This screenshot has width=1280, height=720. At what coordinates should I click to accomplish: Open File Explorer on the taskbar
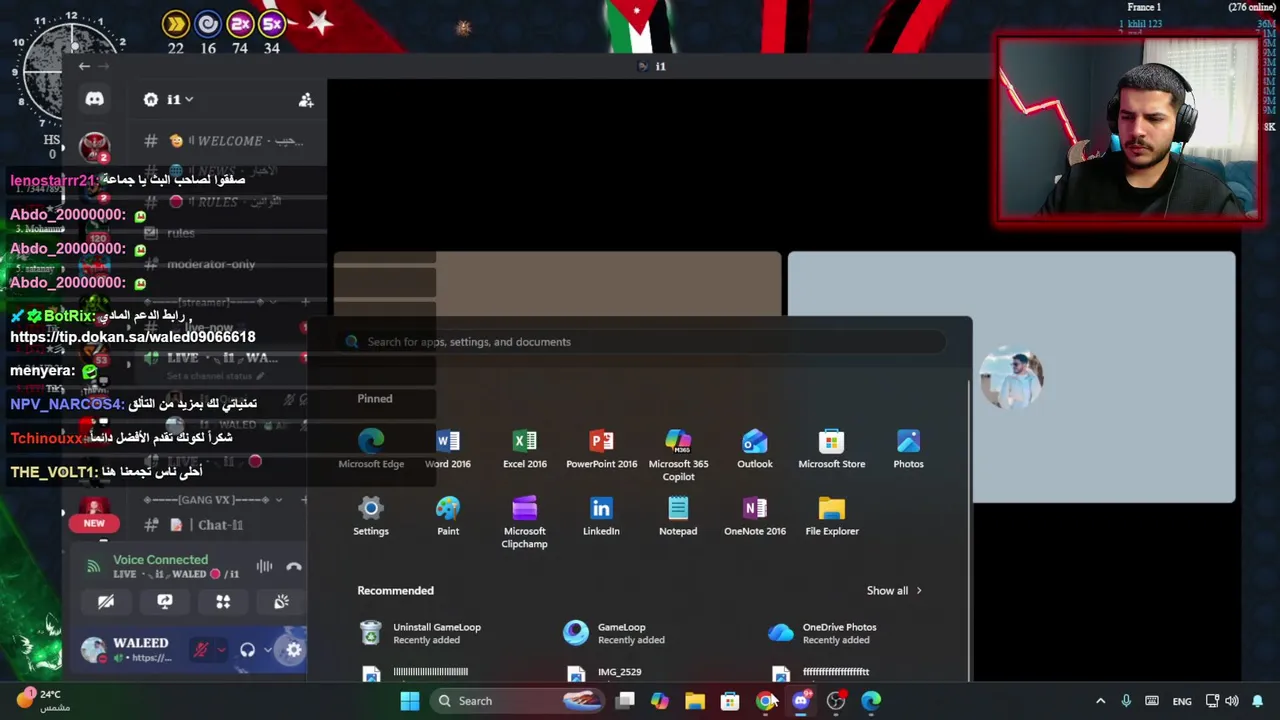695,701
